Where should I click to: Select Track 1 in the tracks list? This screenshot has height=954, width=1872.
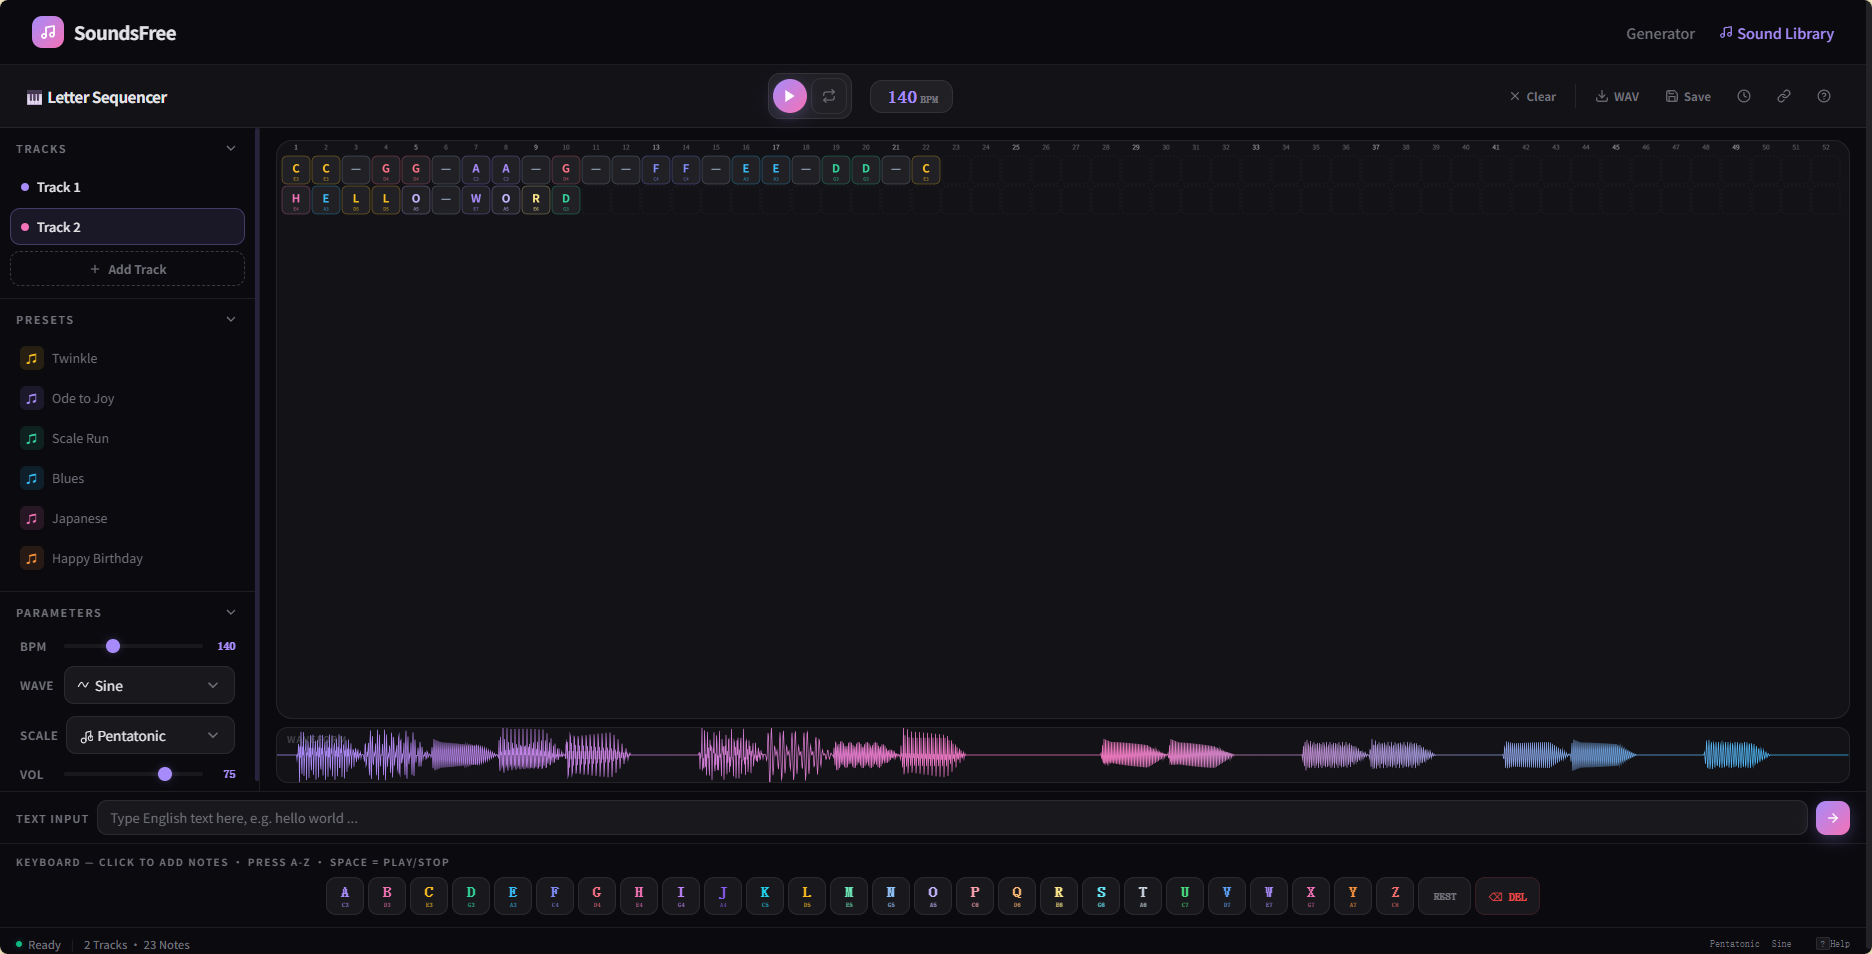coord(127,187)
